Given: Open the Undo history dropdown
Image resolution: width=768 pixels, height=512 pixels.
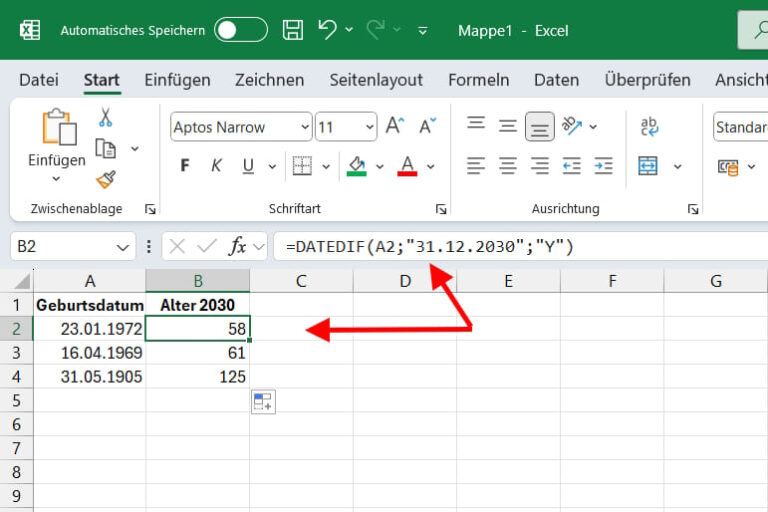Looking at the screenshot, I should [x=349, y=30].
